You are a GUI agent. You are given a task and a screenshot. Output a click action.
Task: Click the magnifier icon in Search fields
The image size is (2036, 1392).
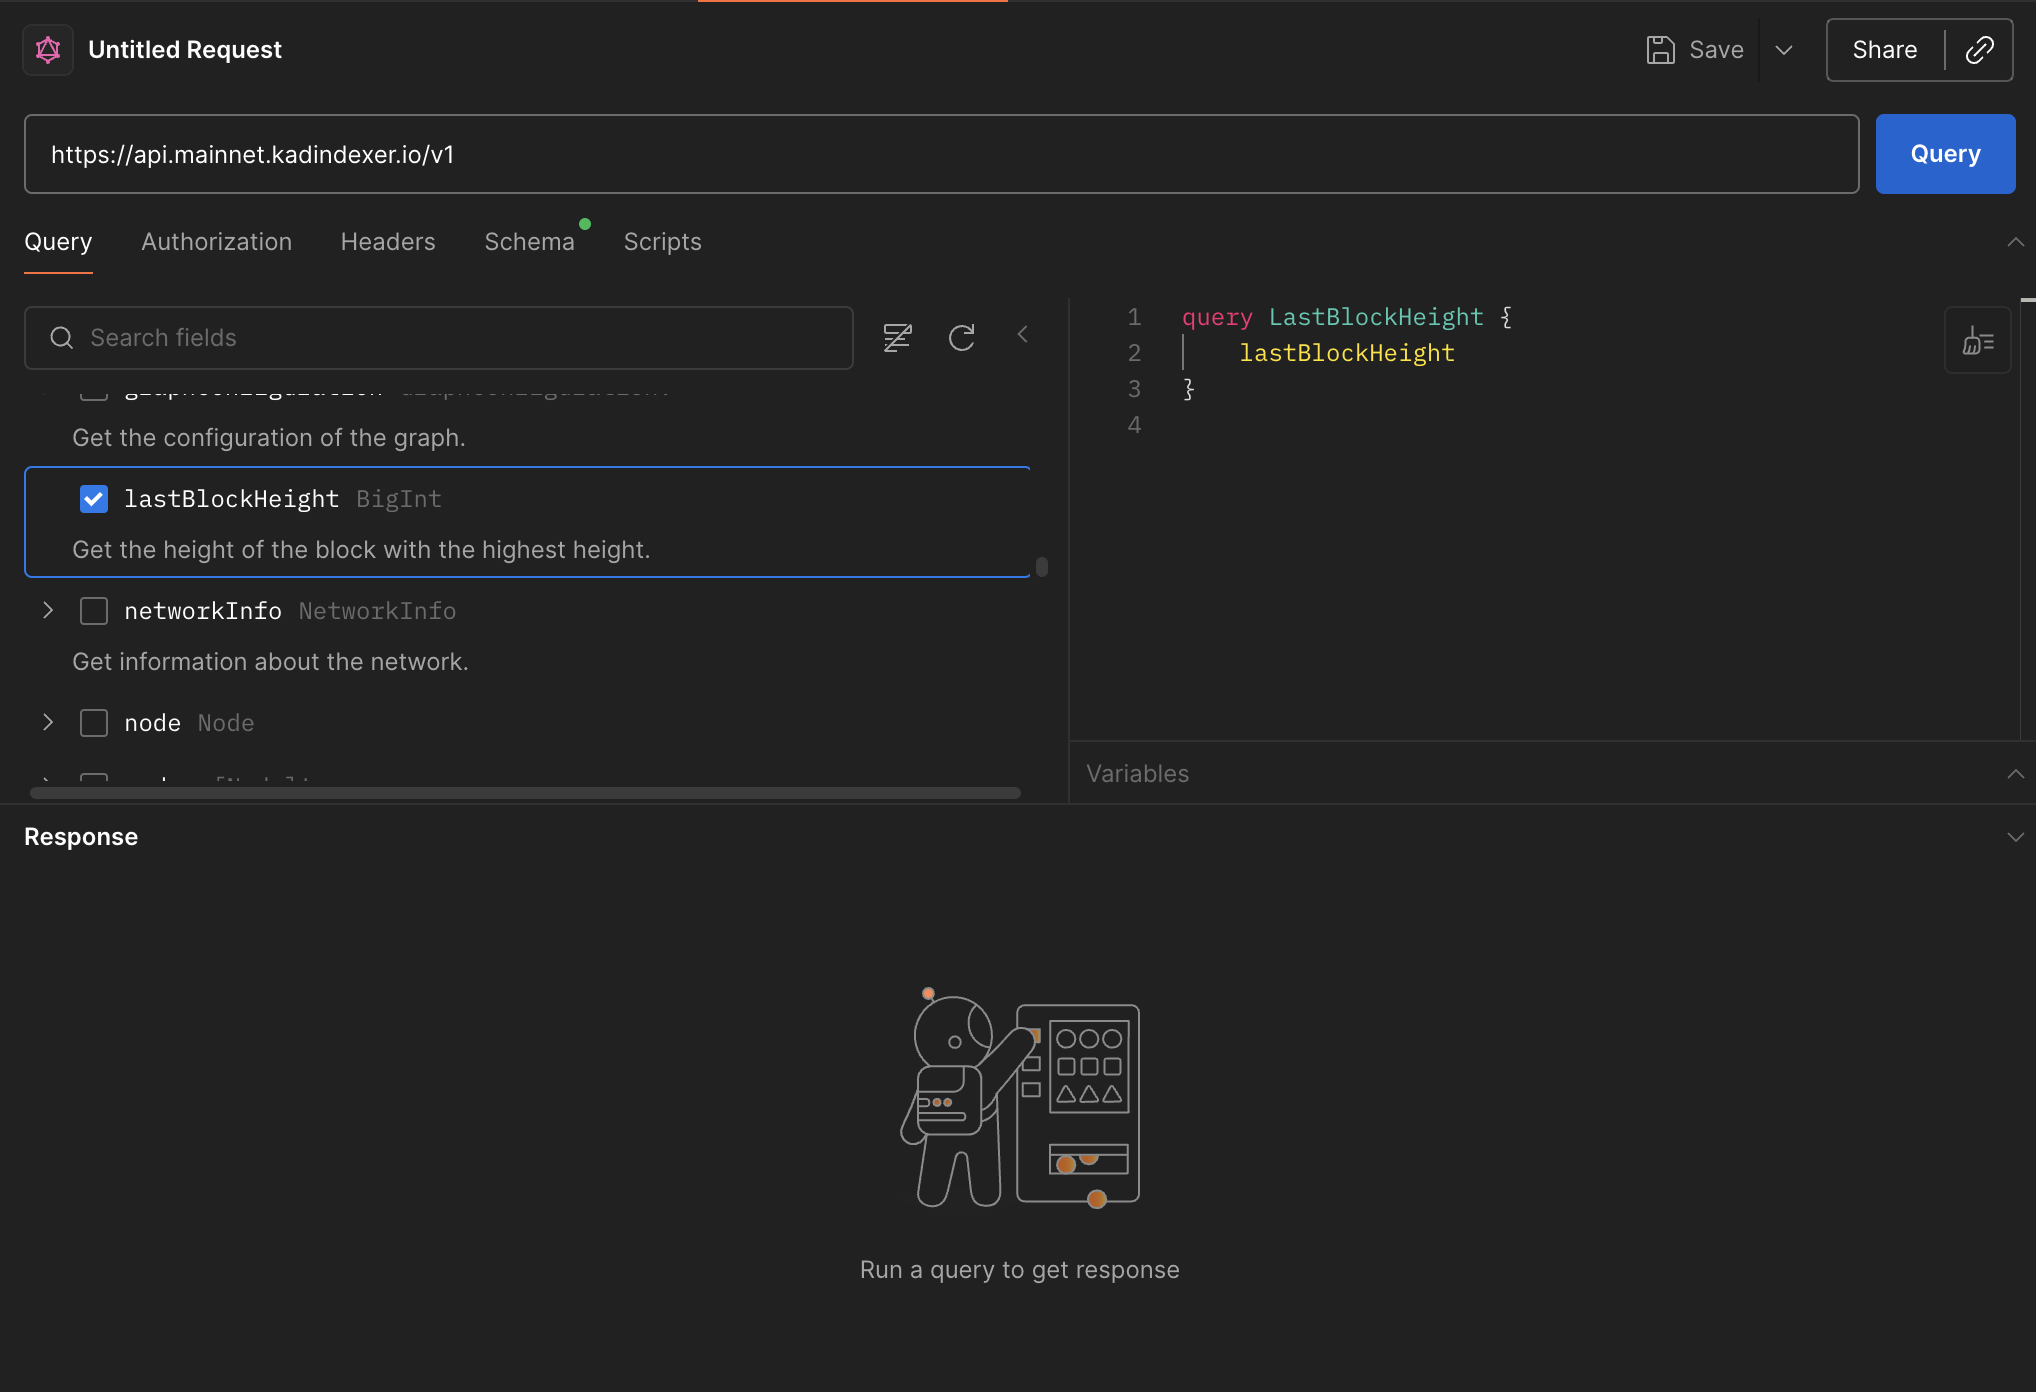pos(62,338)
